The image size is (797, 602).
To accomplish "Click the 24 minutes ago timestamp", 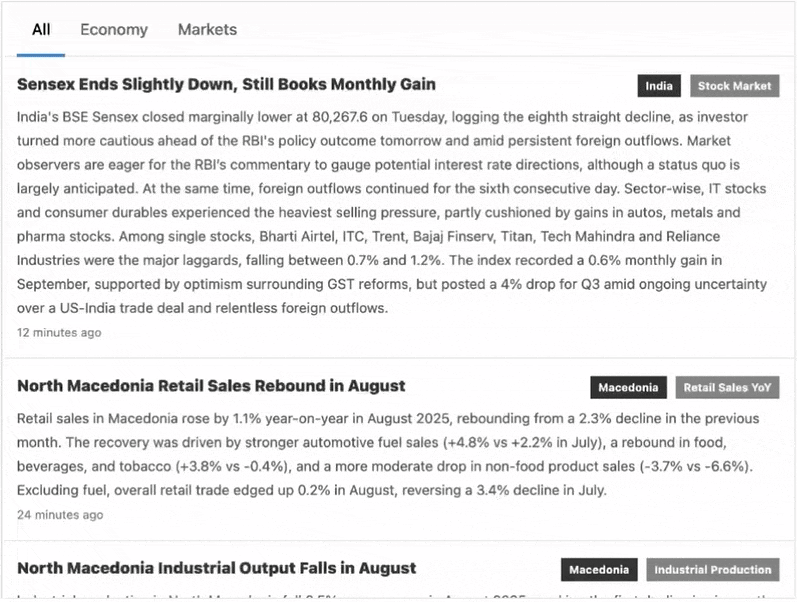I will [60, 514].
